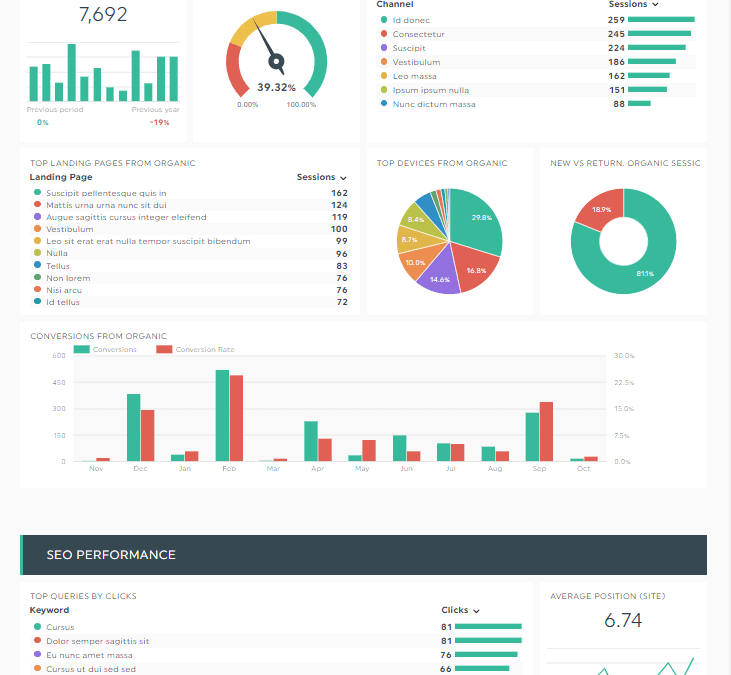Click the green dot beside Cursus keyword
Screen dimensions: 731x675
point(37,627)
